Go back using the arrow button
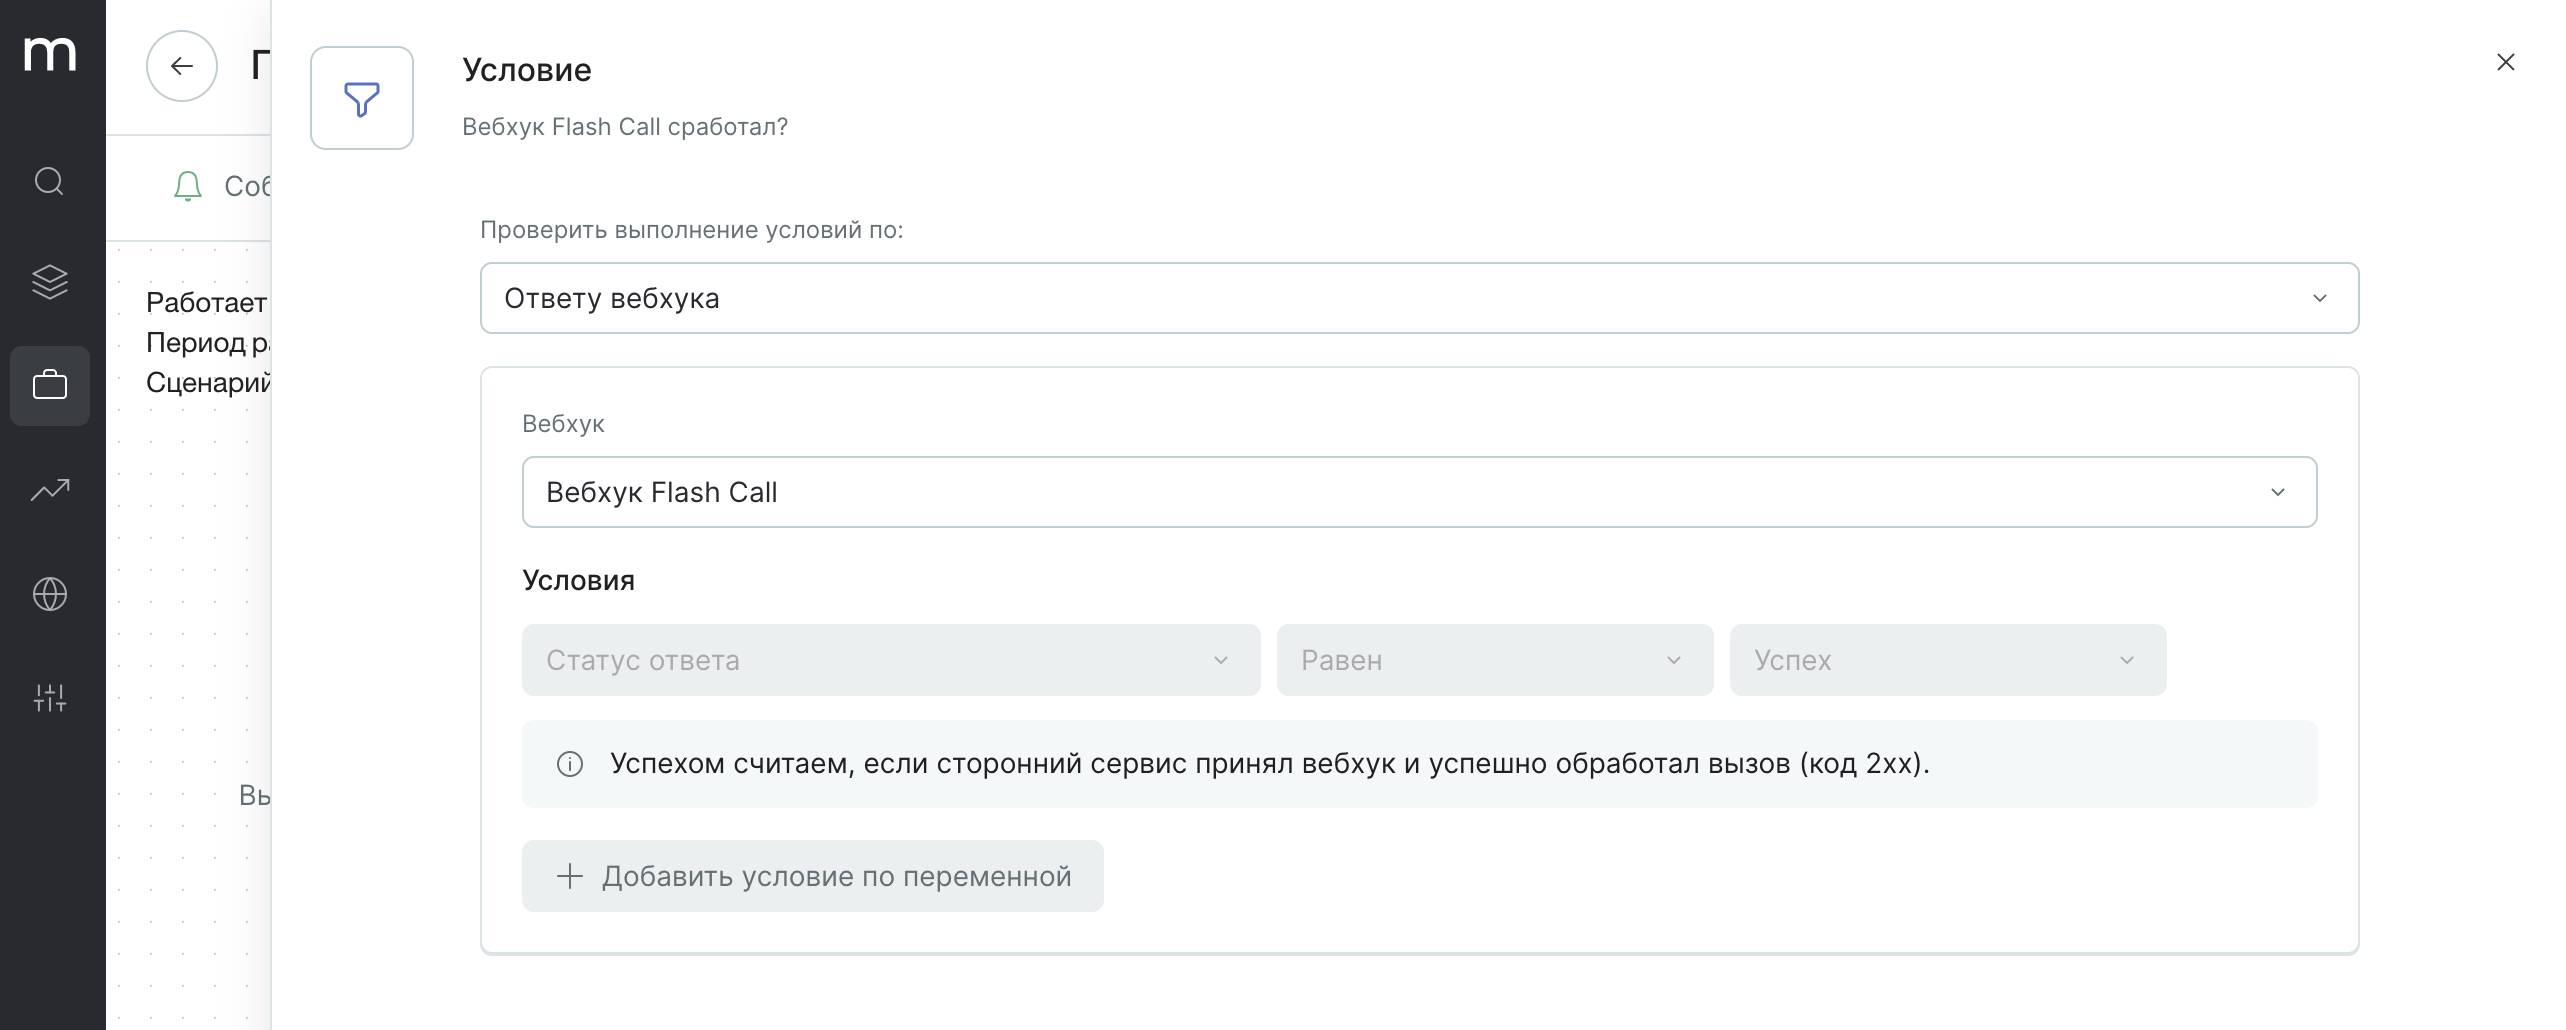This screenshot has height=1030, width=2566. click(182, 66)
